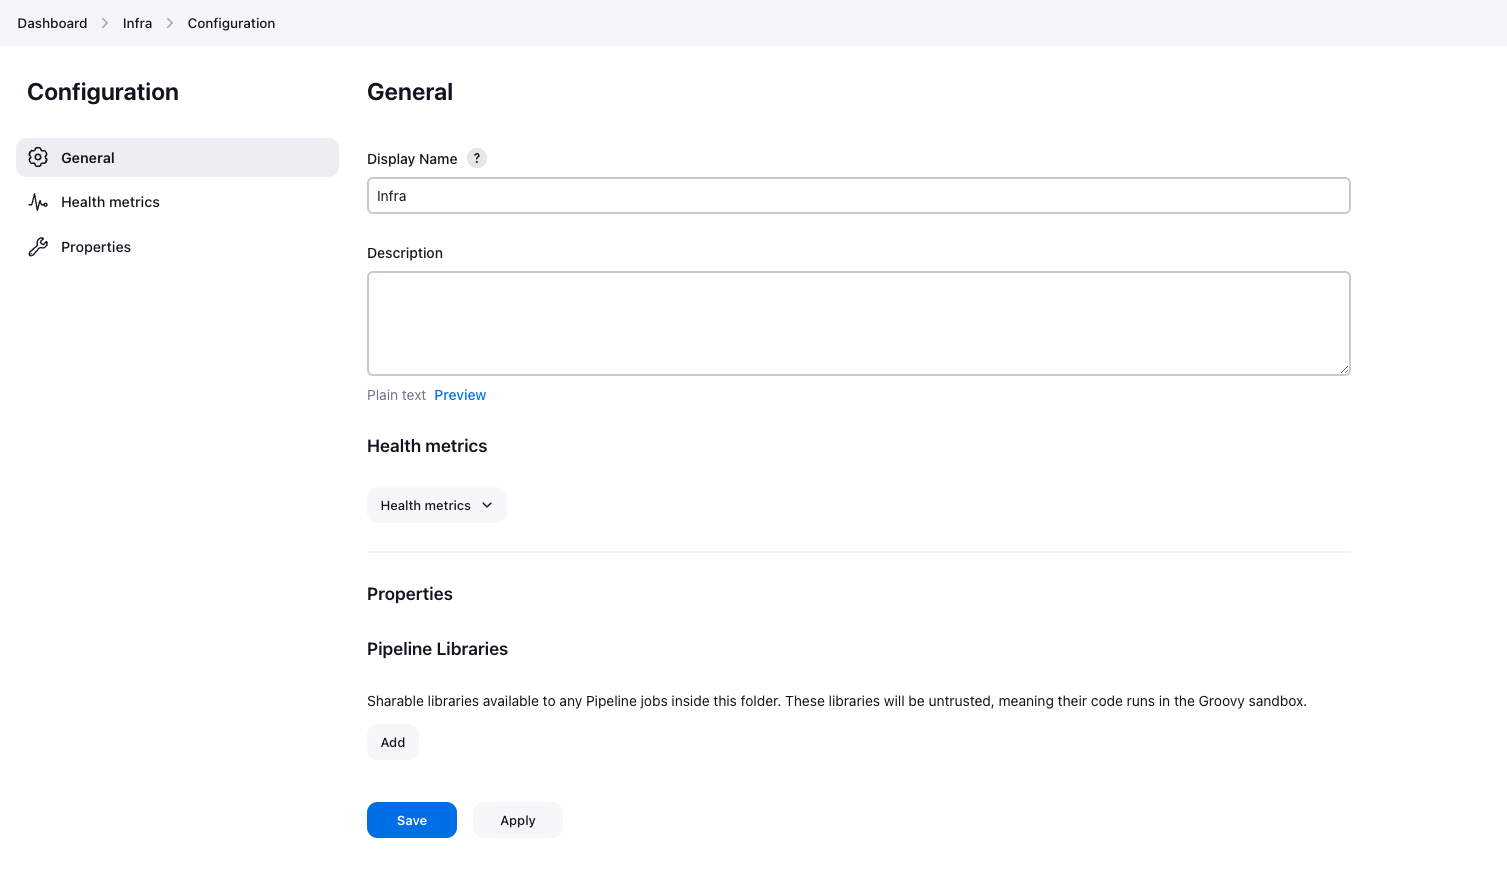Click the Properties wrench icon

pos(38,247)
